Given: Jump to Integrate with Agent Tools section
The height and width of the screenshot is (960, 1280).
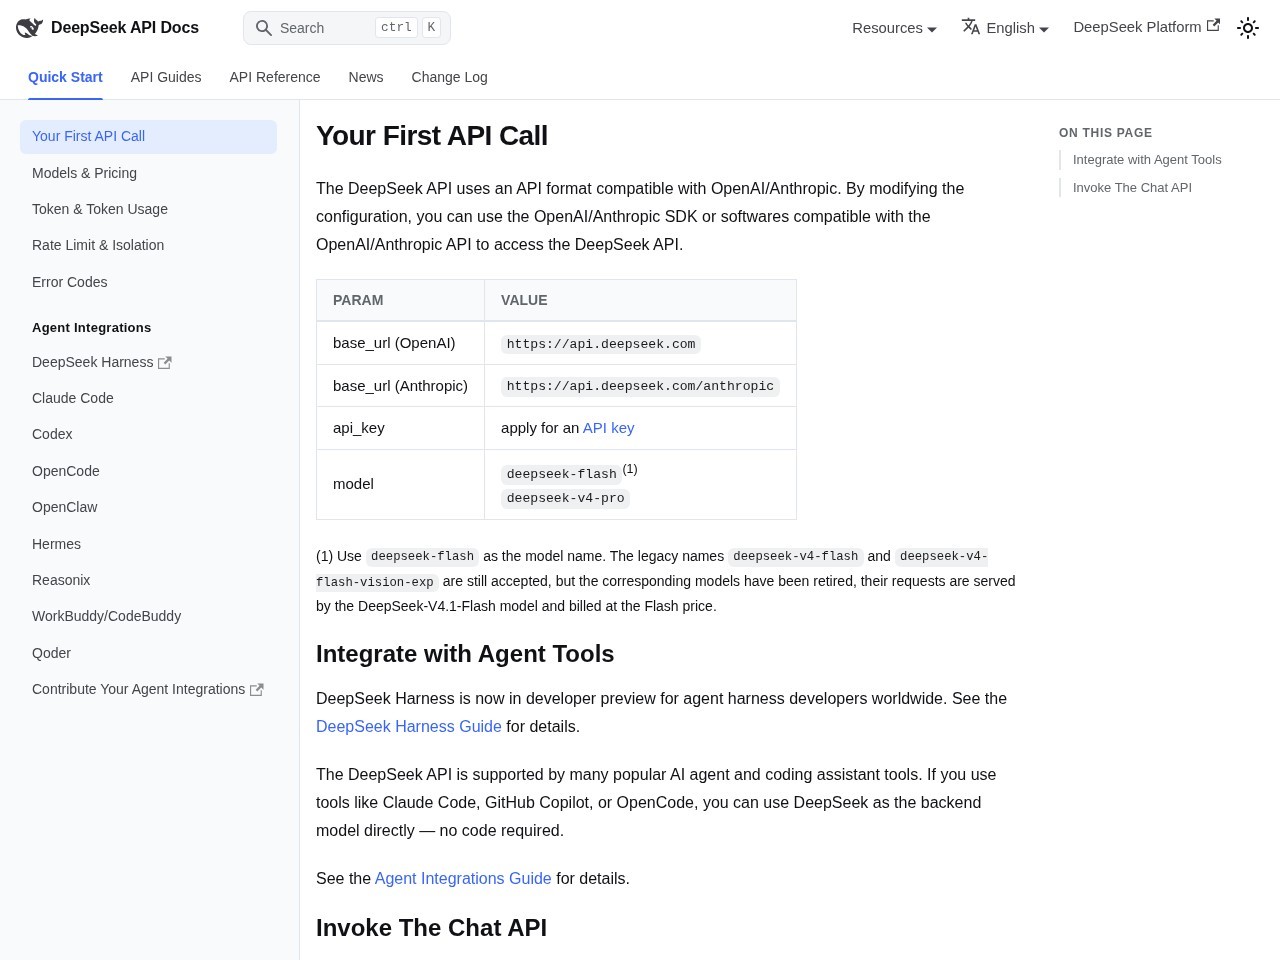Looking at the screenshot, I should click(x=1147, y=160).
